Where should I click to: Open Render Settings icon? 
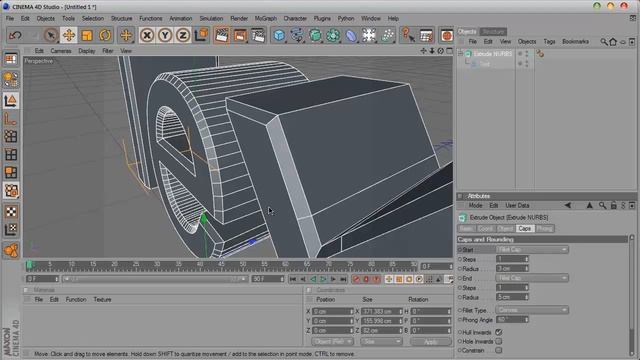[258, 35]
